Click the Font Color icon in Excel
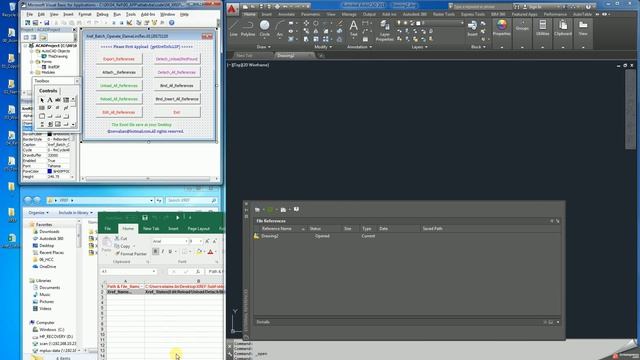This screenshot has width=640, height=360. coord(211,252)
